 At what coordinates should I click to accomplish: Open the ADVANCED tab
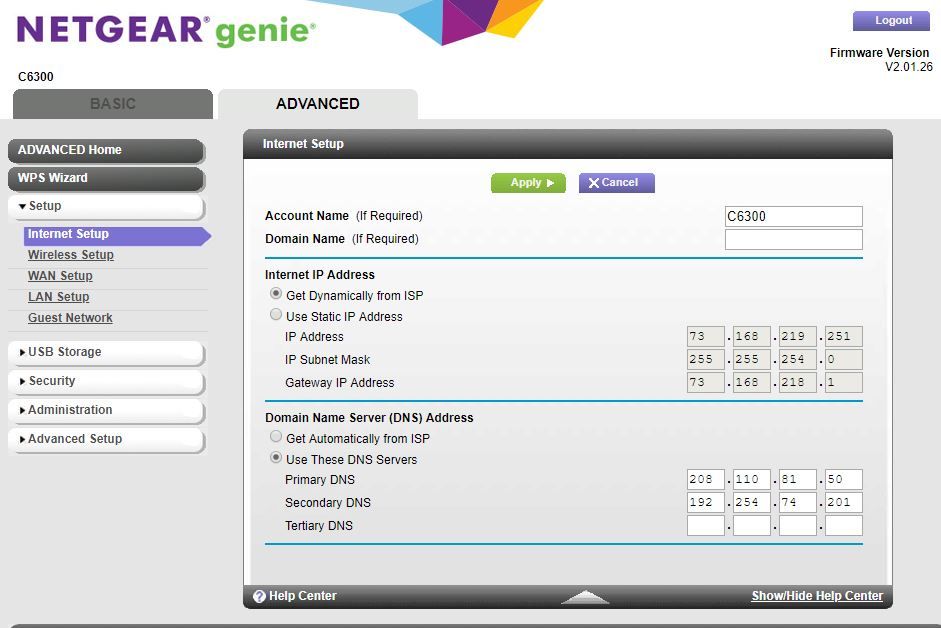coord(318,104)
